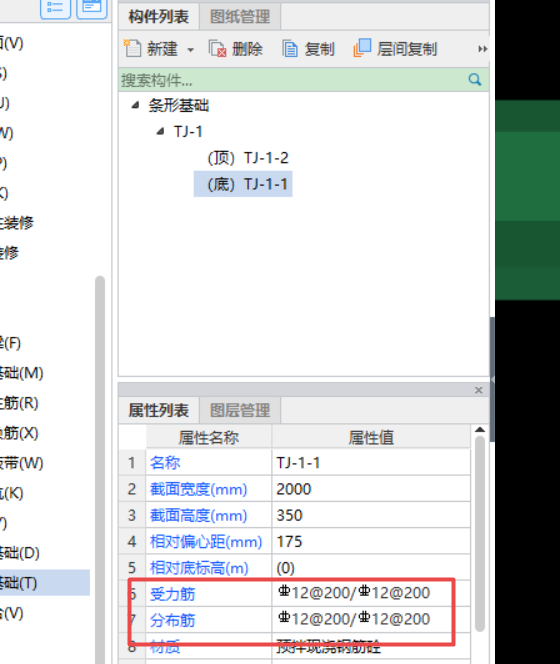Click the 分布筋 property label
Viewport: 560px width, 664px height.
tap(172, 621)
